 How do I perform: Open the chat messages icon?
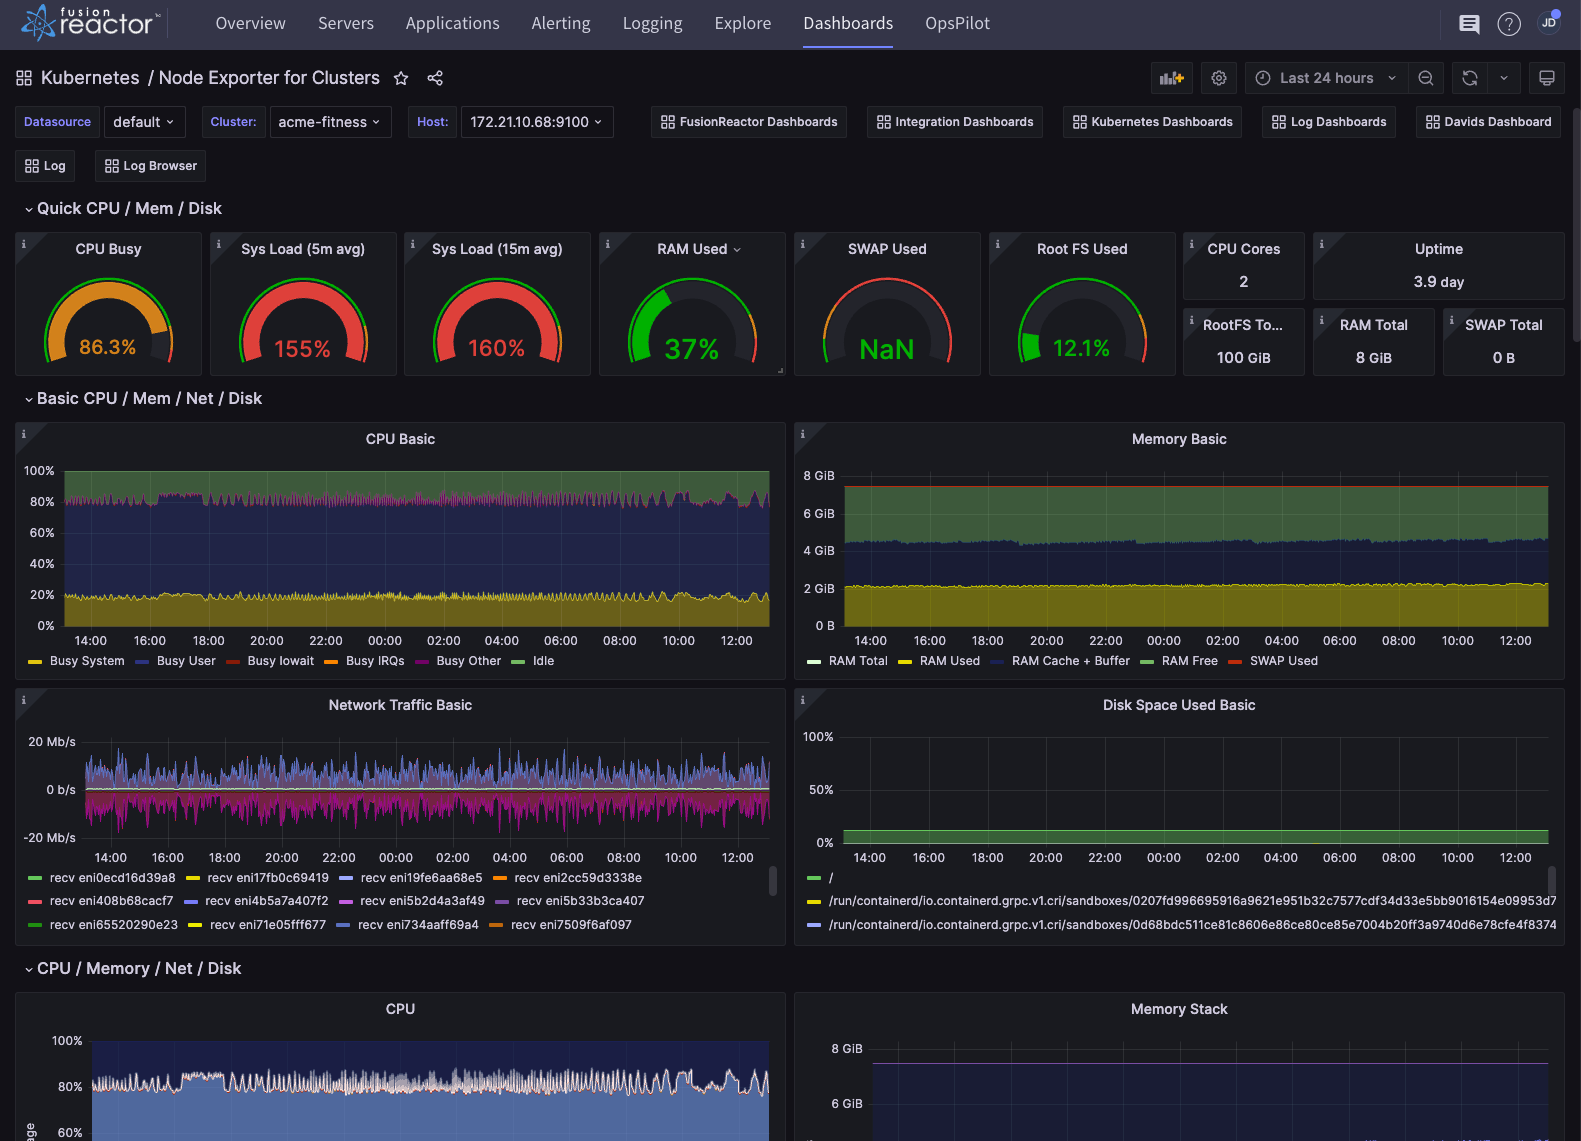[x=1469, y=24]
